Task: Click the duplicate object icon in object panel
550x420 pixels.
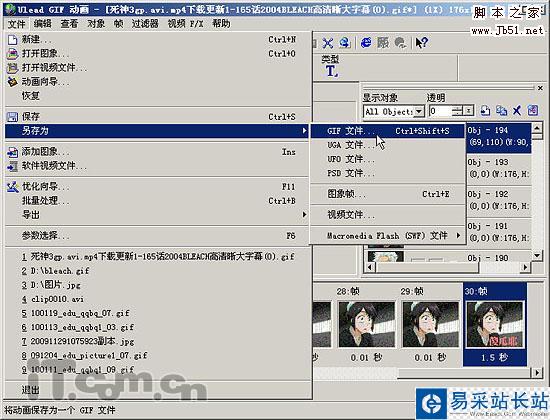Action: click(501, 111)
